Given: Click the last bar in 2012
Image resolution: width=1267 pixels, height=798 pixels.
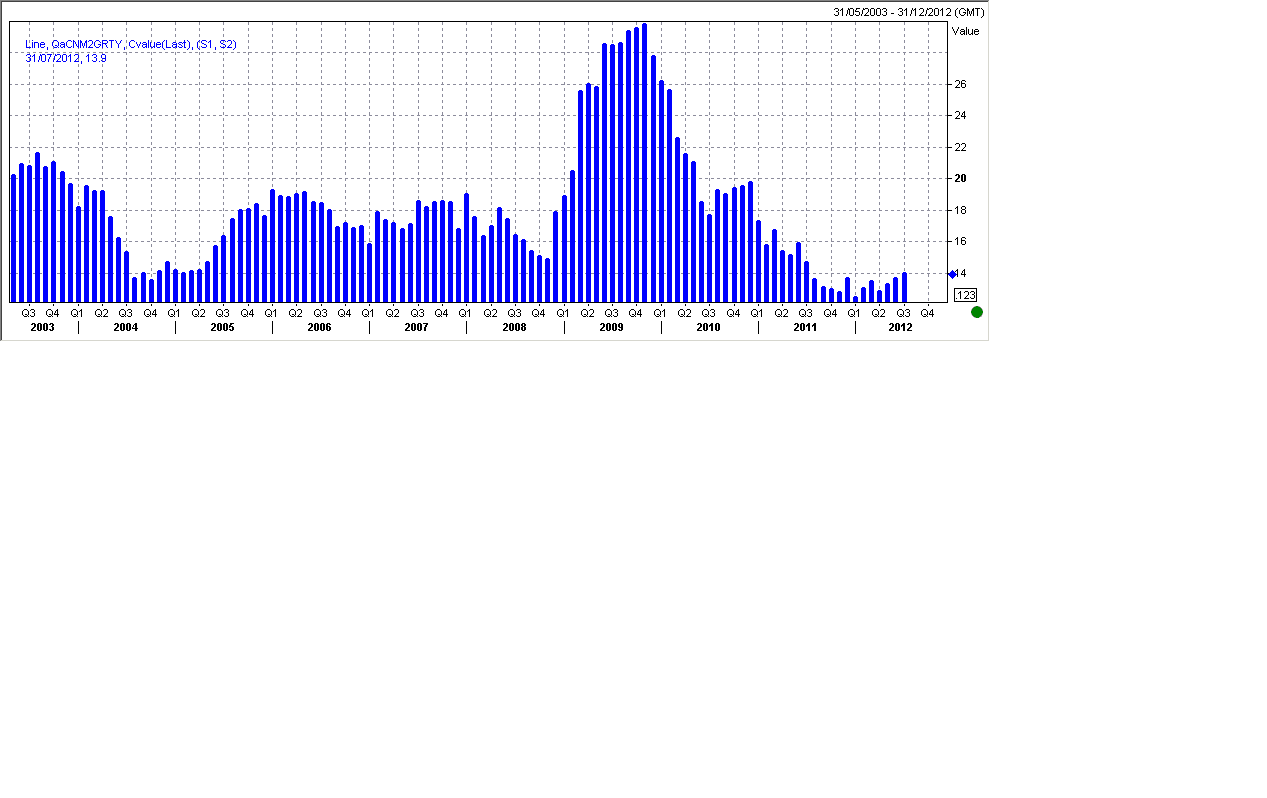Looking at the screenshot, I should pos(904,287).
